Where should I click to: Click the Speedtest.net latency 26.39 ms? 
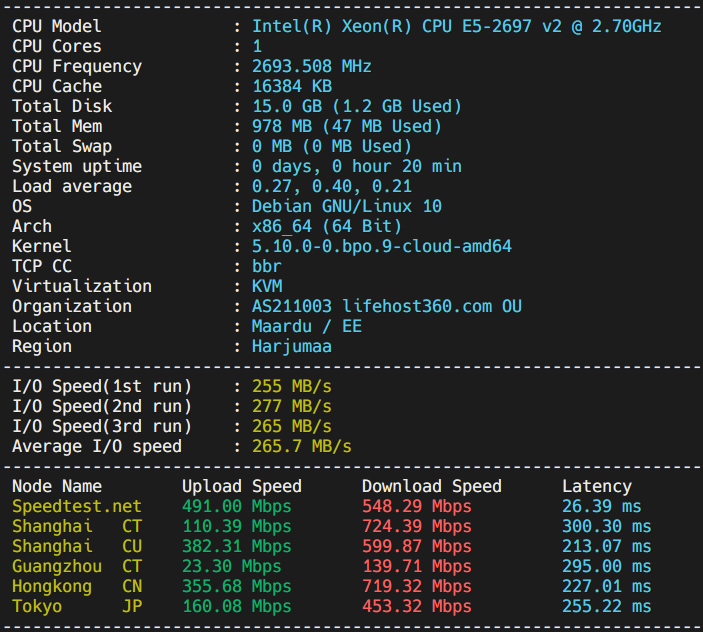click(x=602, y=506)
